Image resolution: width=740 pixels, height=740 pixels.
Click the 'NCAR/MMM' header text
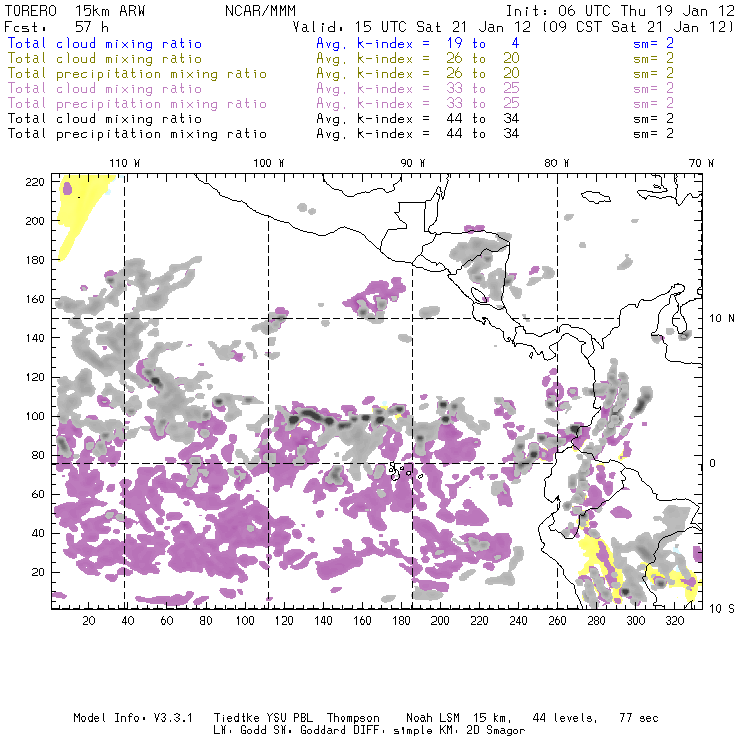(x=261, y=11)
